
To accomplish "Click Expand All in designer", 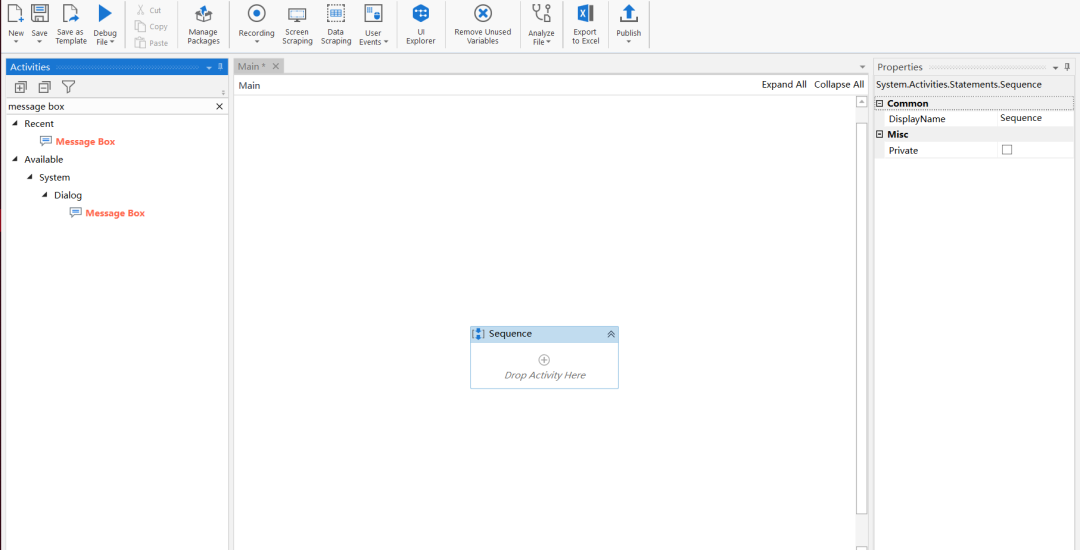I will (x=784, y=85).
